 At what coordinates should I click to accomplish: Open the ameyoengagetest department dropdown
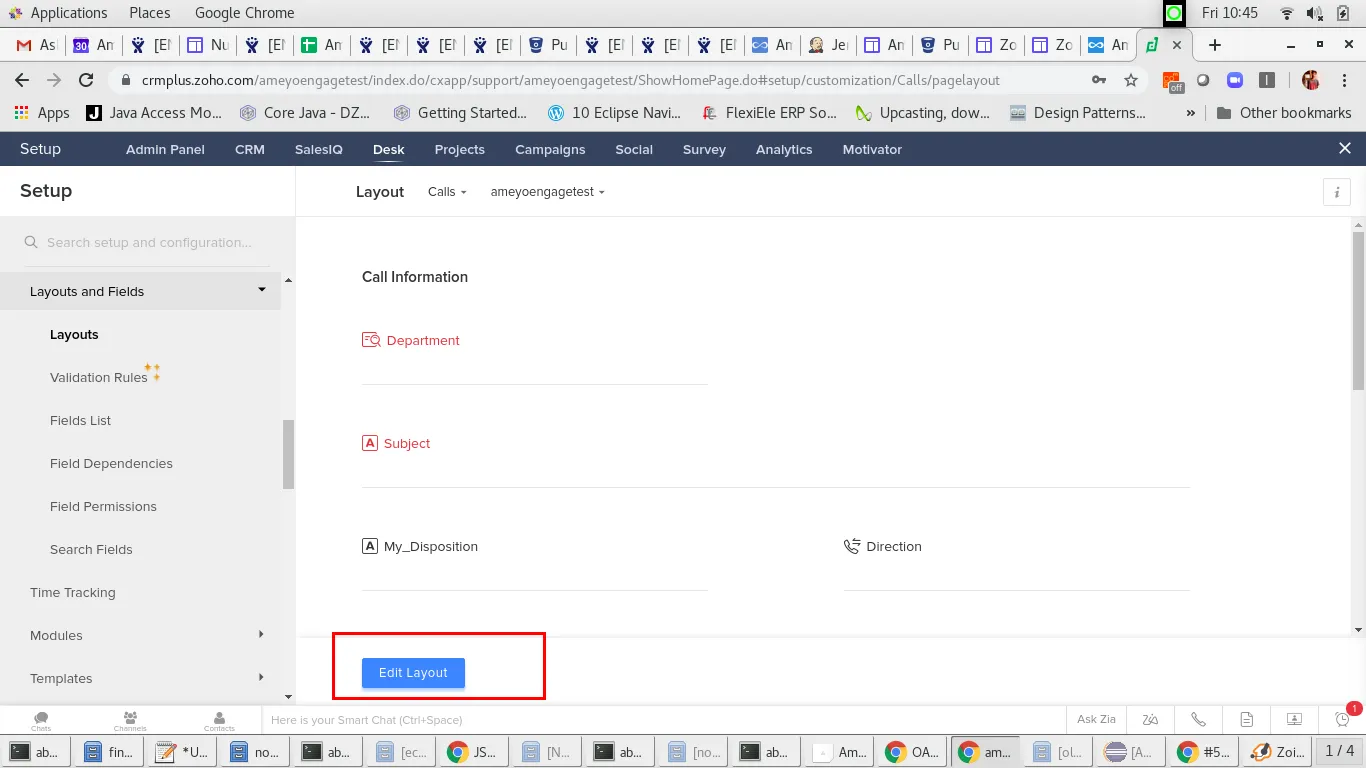548,192
